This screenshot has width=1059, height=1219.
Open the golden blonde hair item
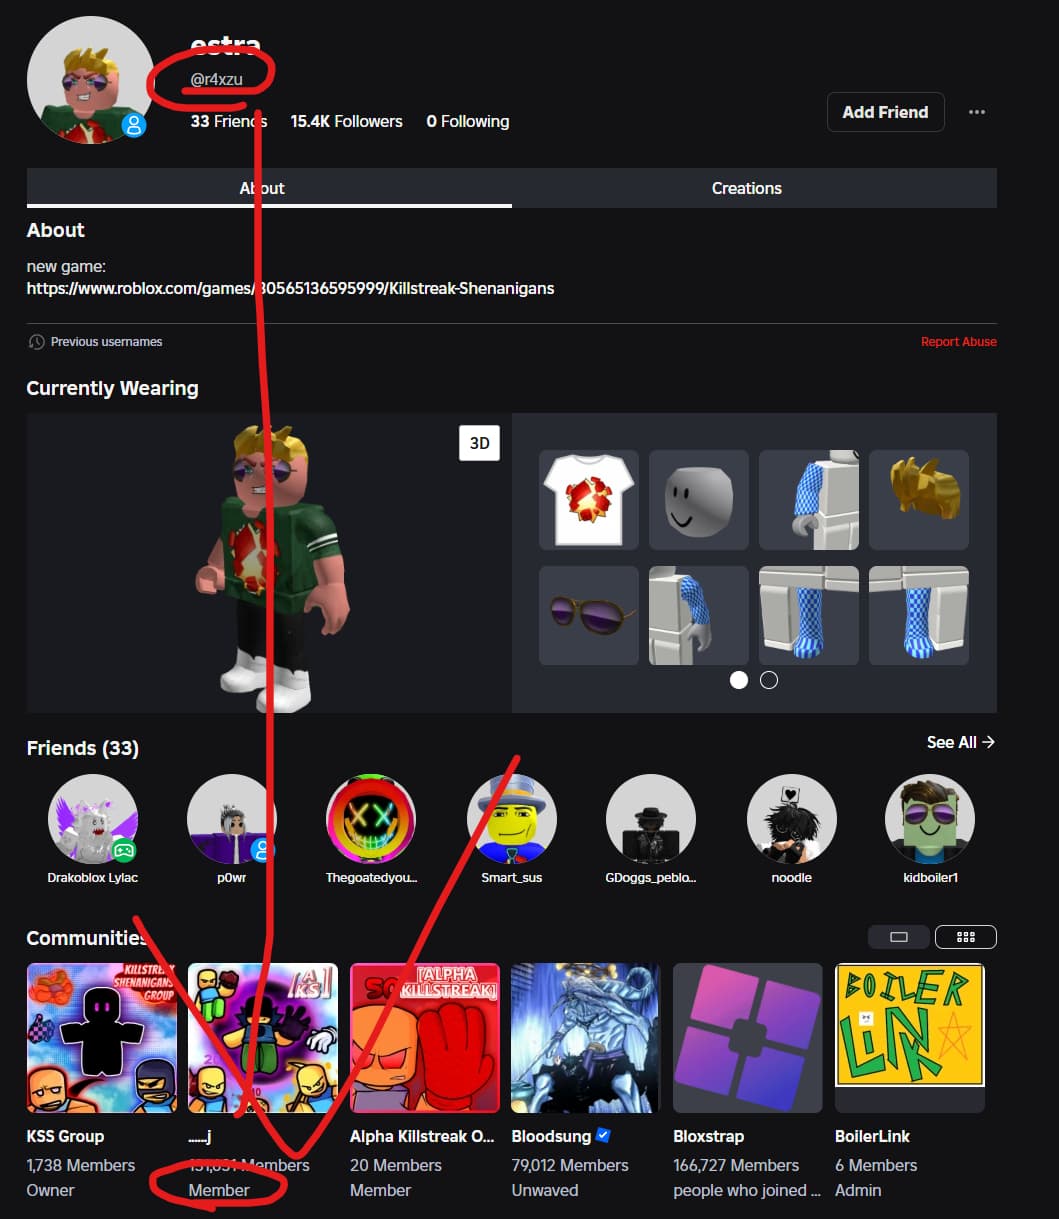coord(918,500)
